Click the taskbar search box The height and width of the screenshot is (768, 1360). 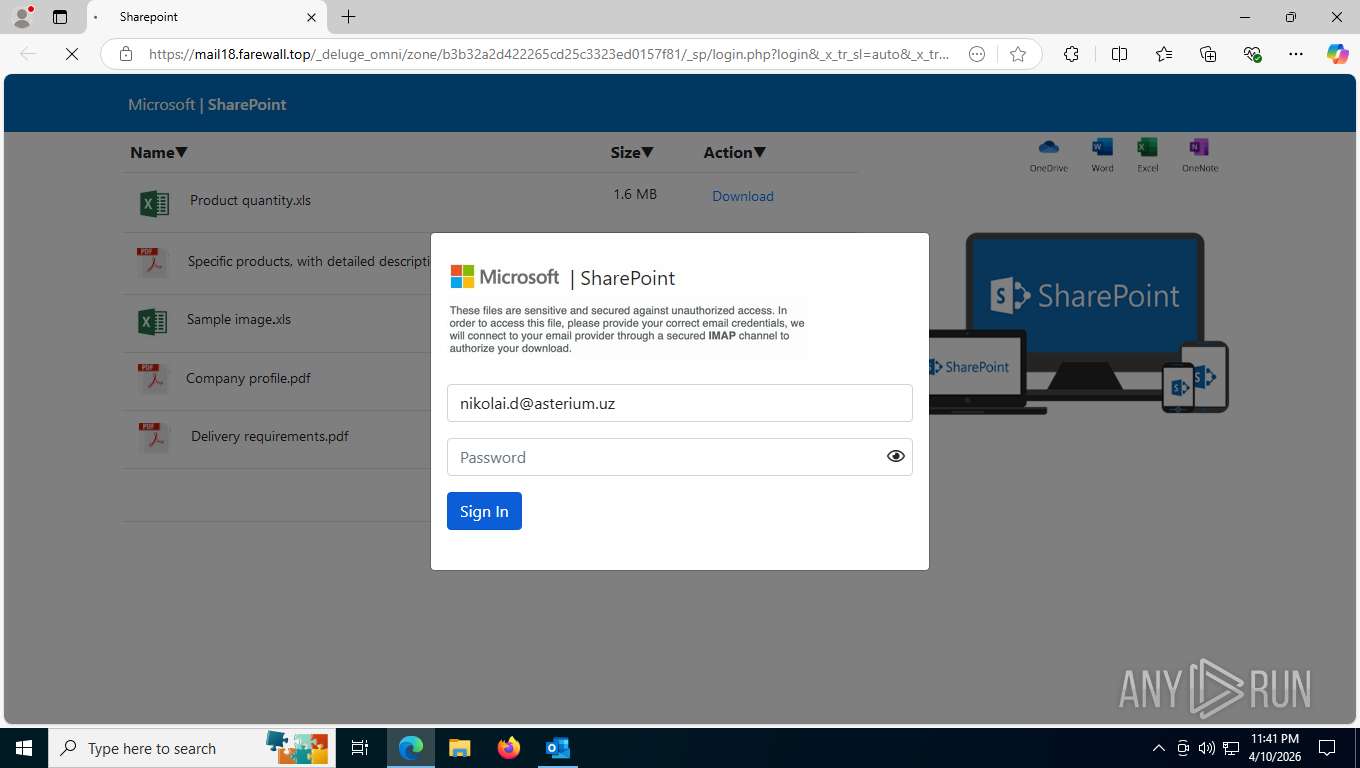[x=192, y=748]
